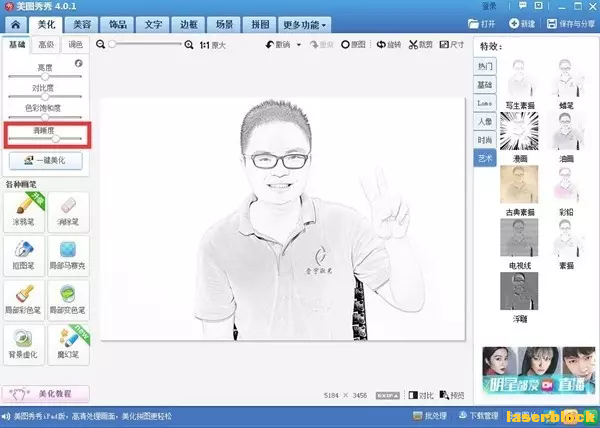
Task: Click the title bar message bubble icon
Action: (x=522, y=6)
